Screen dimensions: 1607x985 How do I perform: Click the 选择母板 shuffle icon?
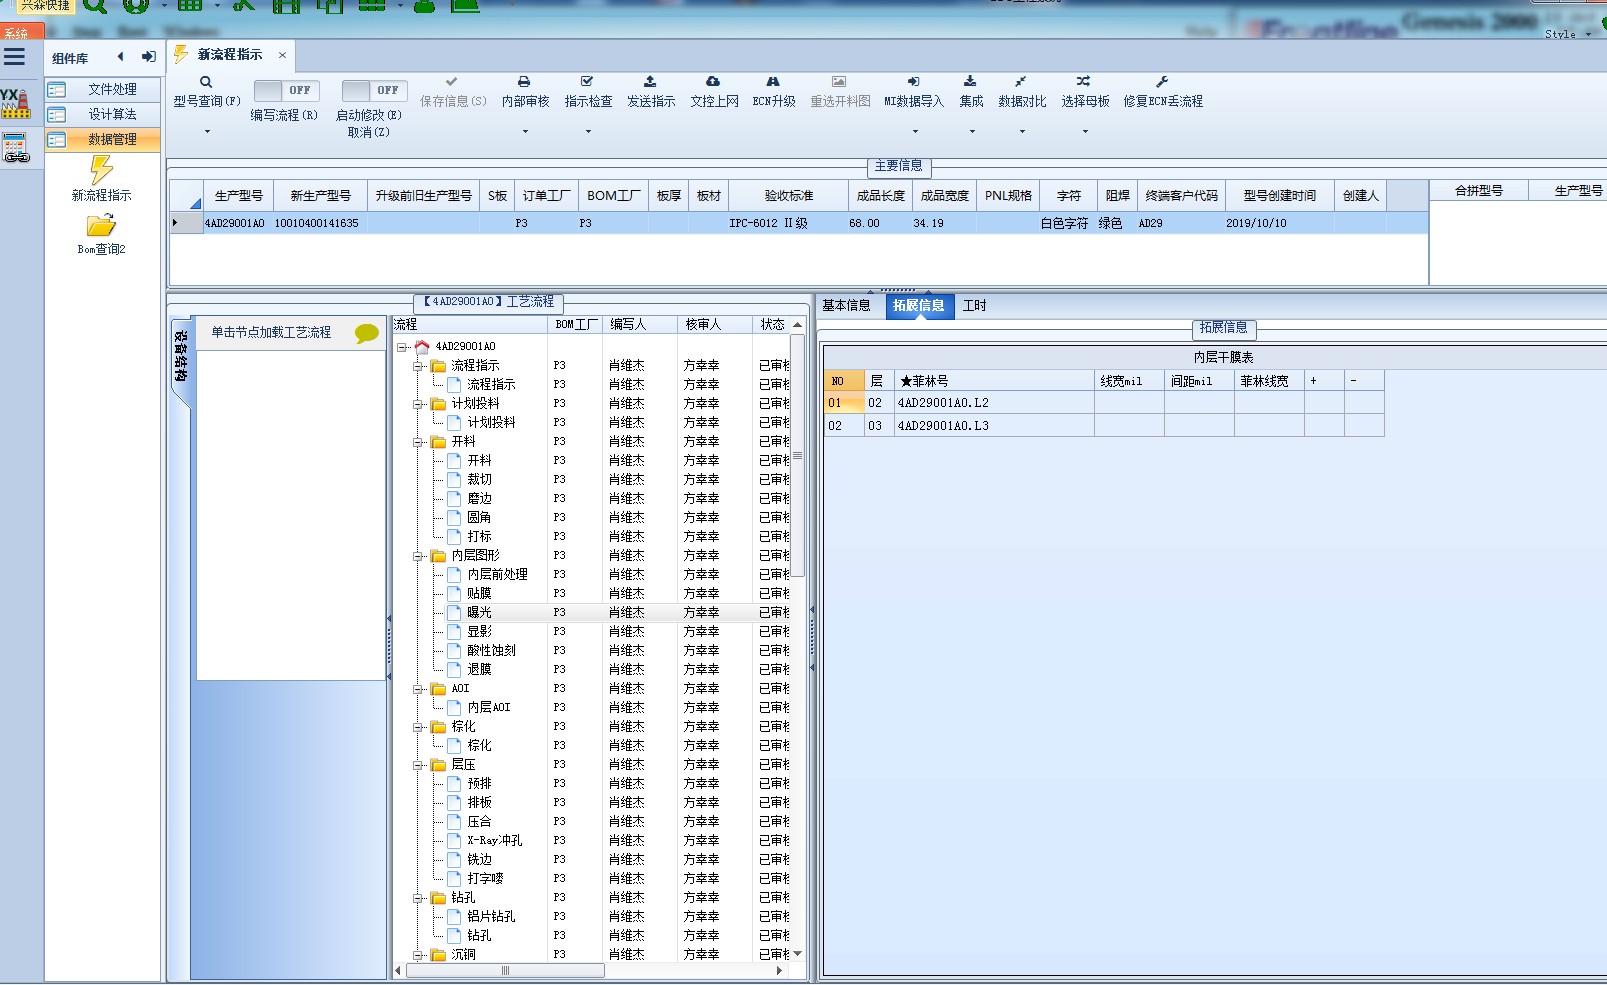click(x=1084, y=82)
